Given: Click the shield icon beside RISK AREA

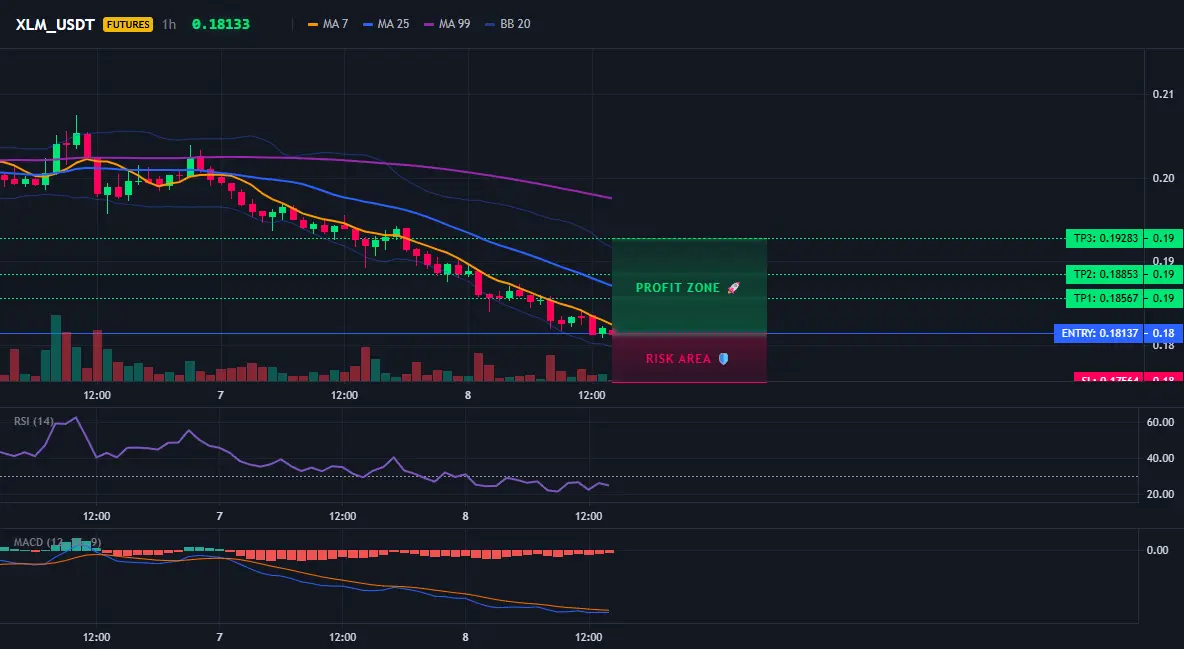Looking at the screenshot, I should pos(723,359).
